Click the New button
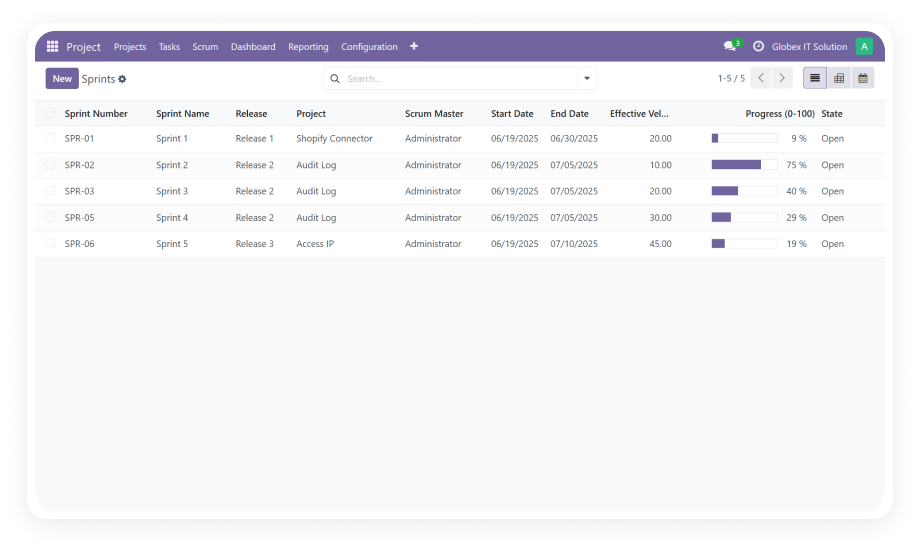 (62, 79)
